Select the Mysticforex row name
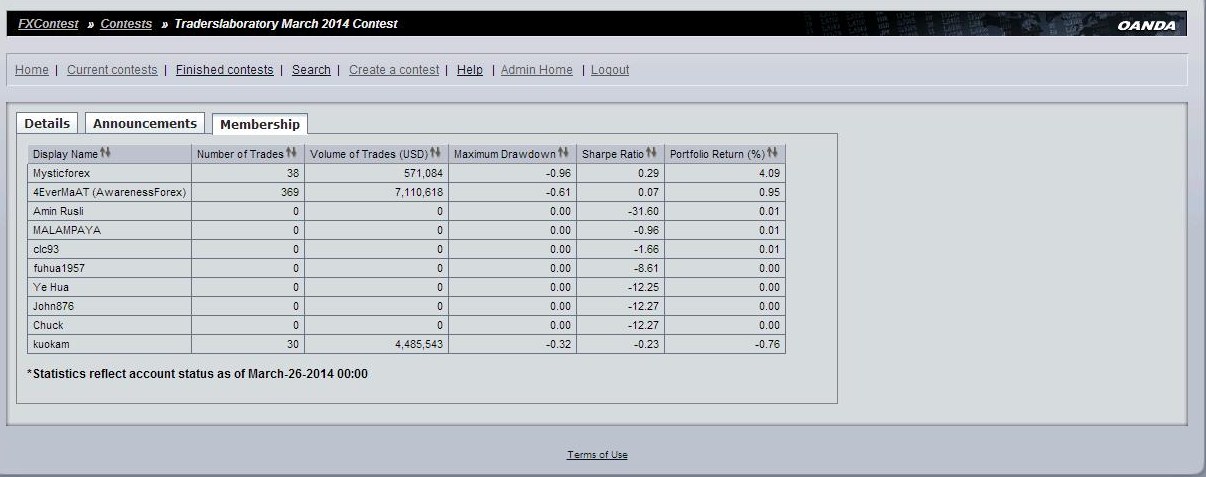The image size is (1206, 477). pyautogui.click(x=62, y=173)
